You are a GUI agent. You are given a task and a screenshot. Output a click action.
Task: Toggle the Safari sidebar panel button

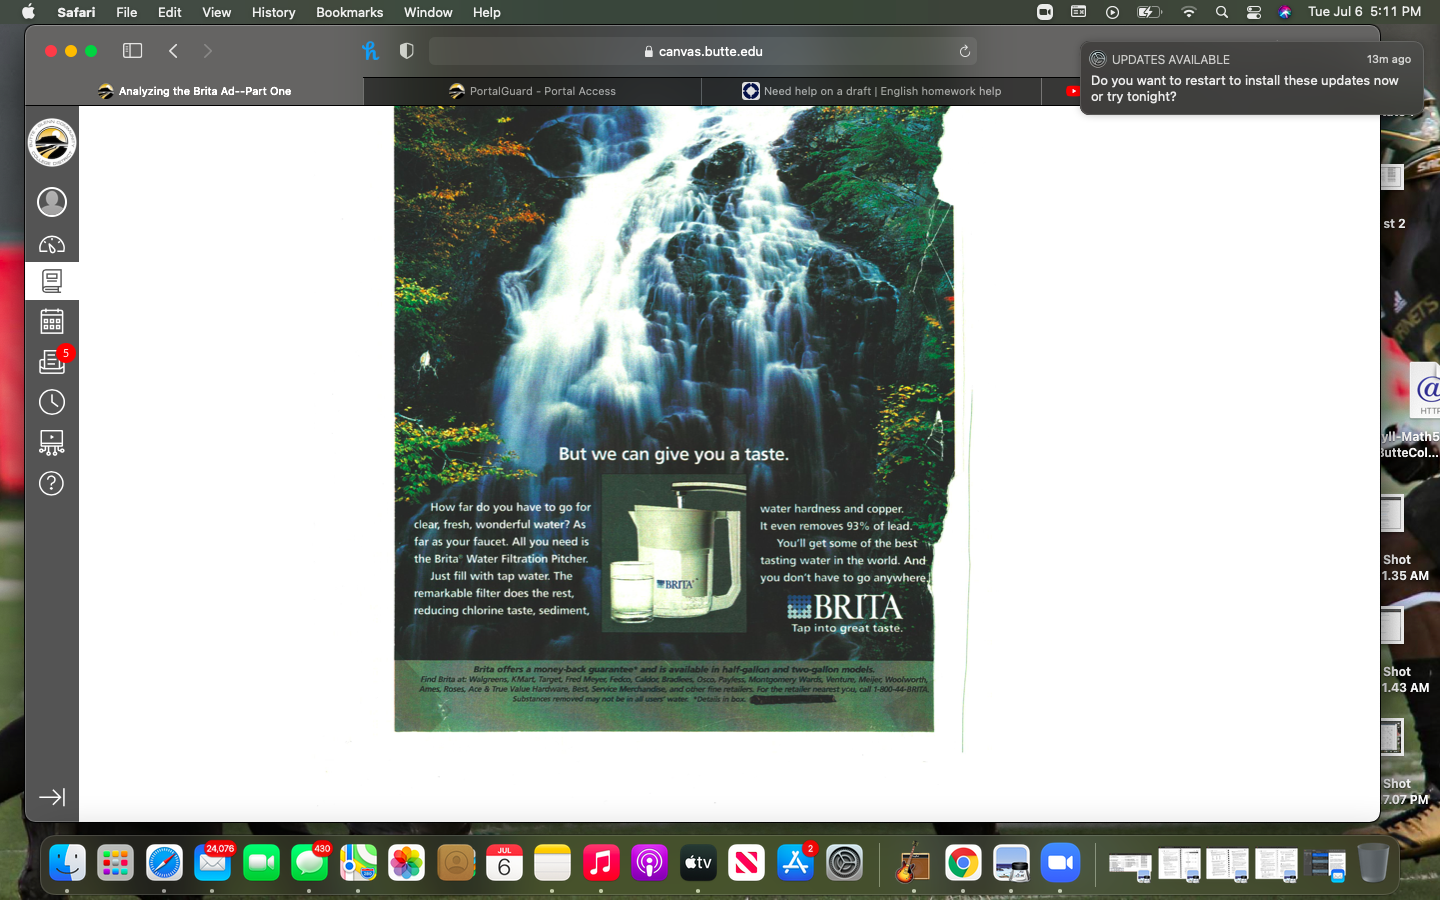[133, 51]
